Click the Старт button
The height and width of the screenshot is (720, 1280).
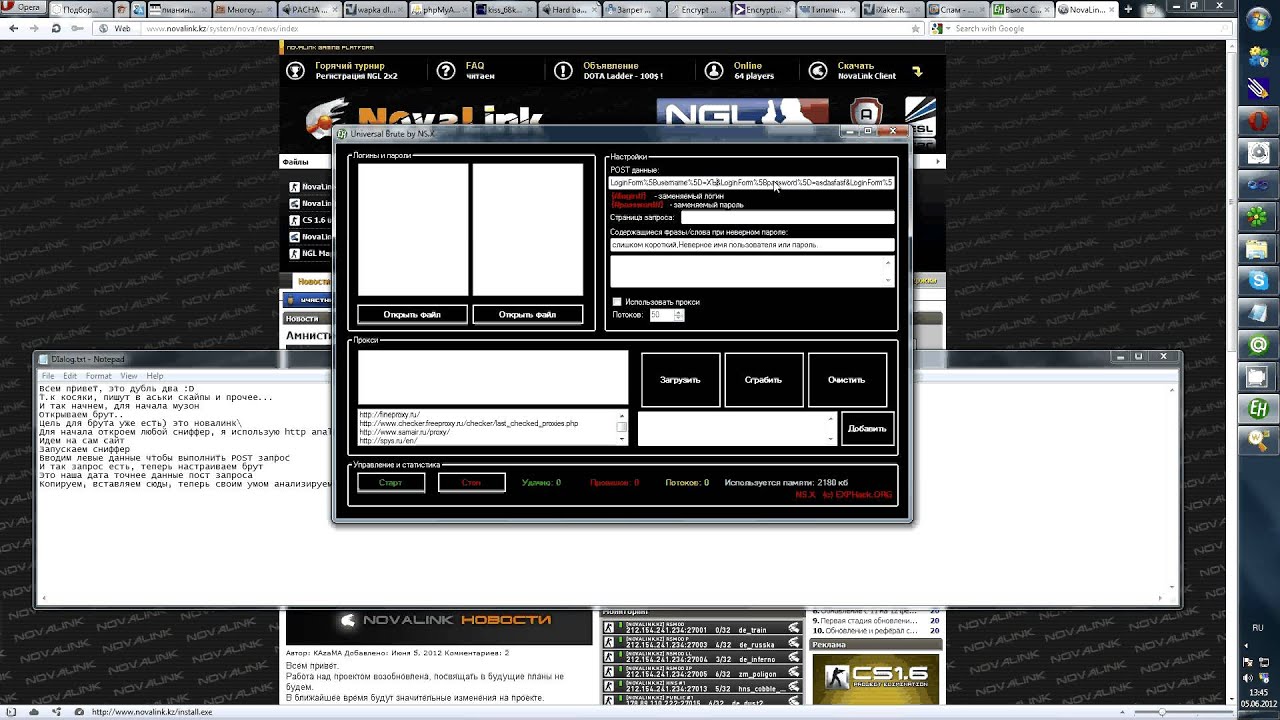click(391, 482)
